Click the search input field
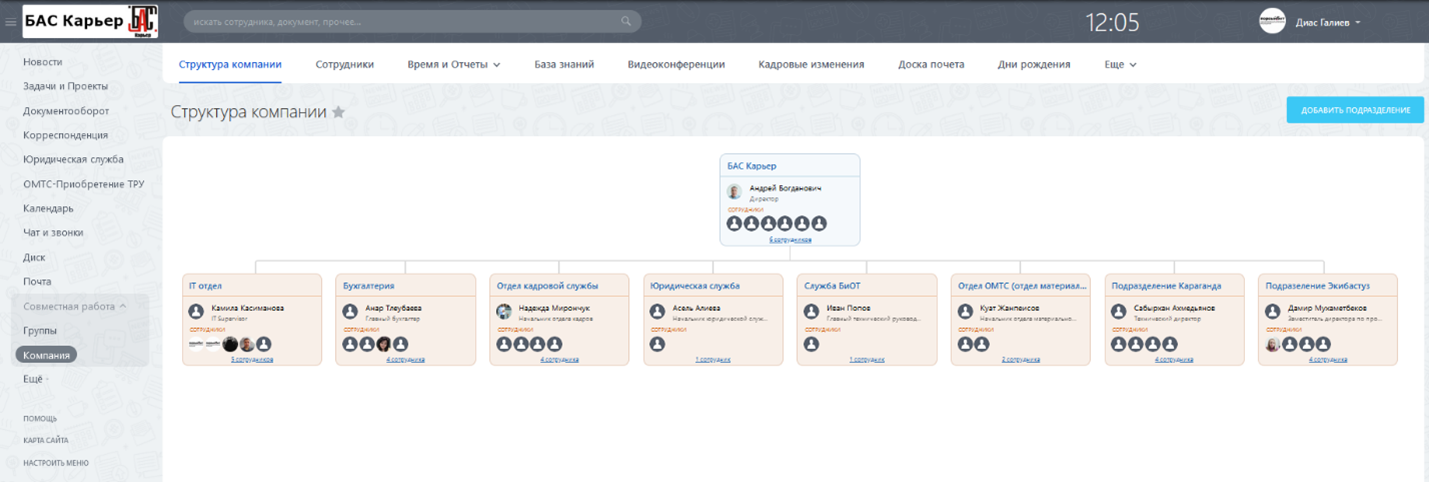This screenshot has width=1429, height=482. [x=400, y=21]
